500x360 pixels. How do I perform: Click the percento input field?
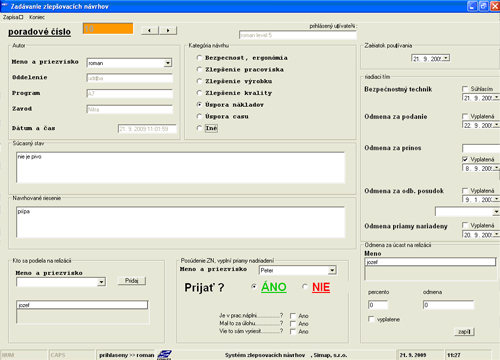pyautogui.click(x=378, y=305)
